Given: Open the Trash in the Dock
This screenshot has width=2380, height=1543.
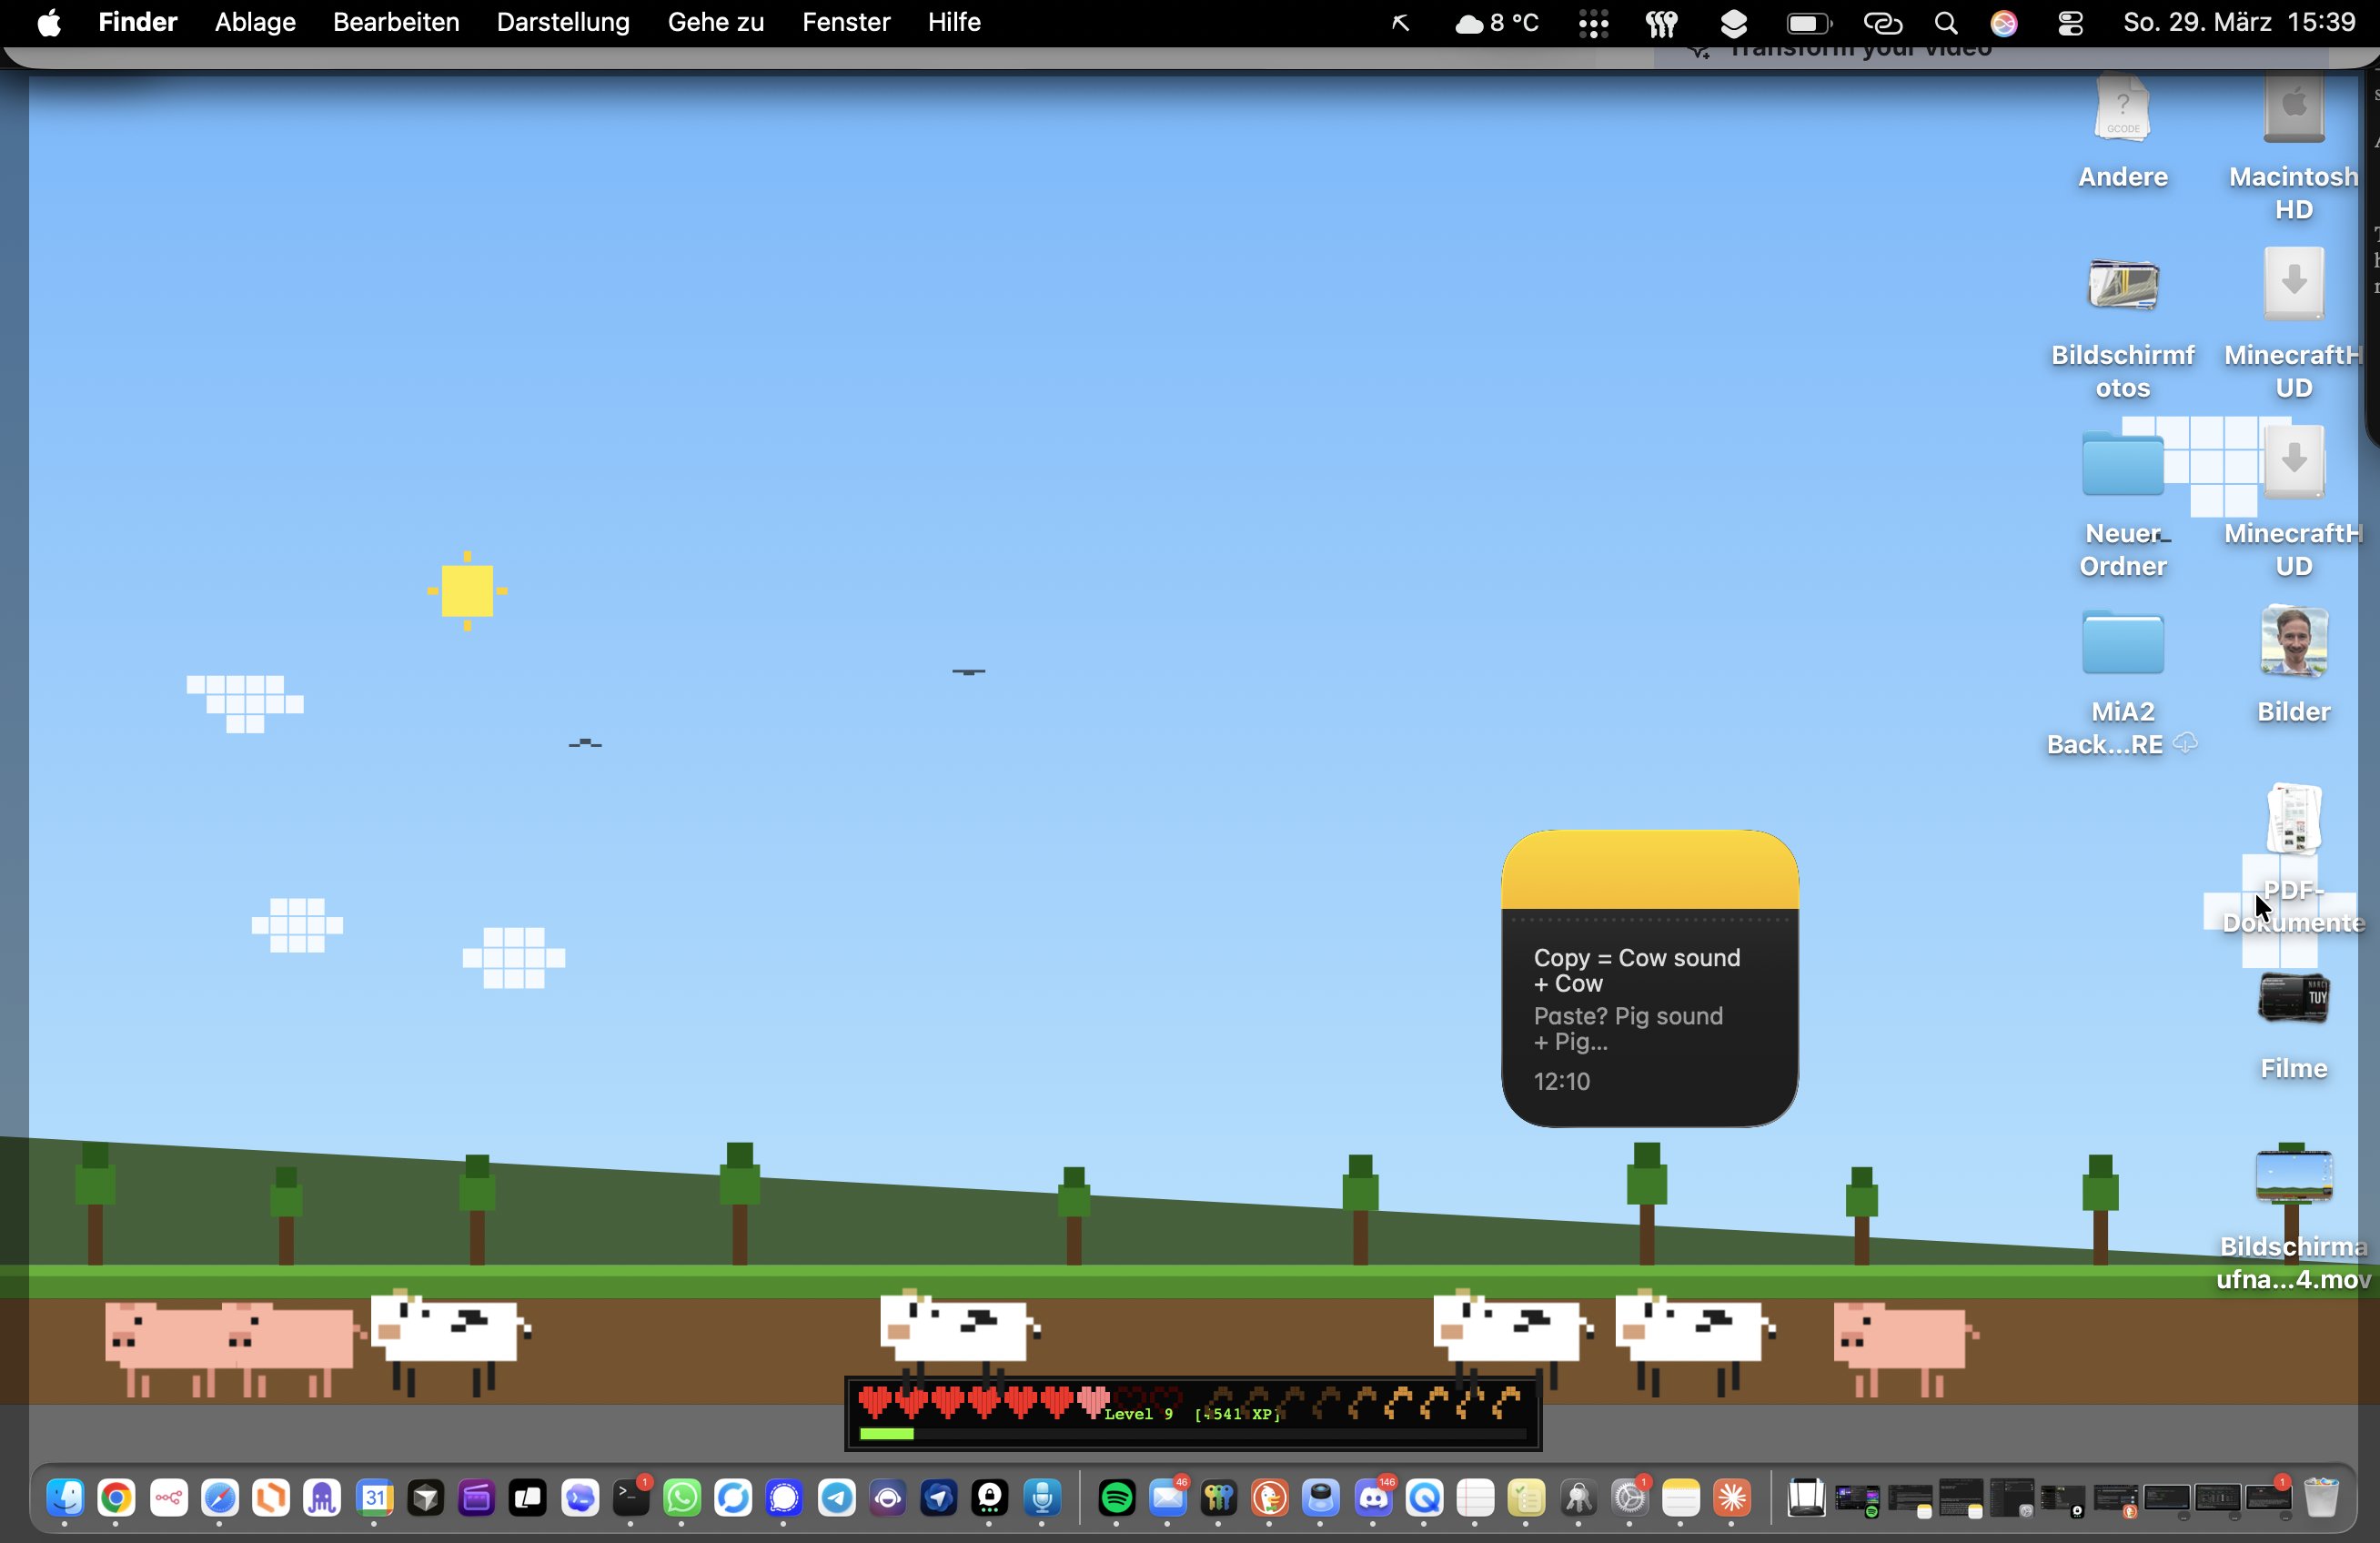Looking at the screenshot, I should 2321,1498.
